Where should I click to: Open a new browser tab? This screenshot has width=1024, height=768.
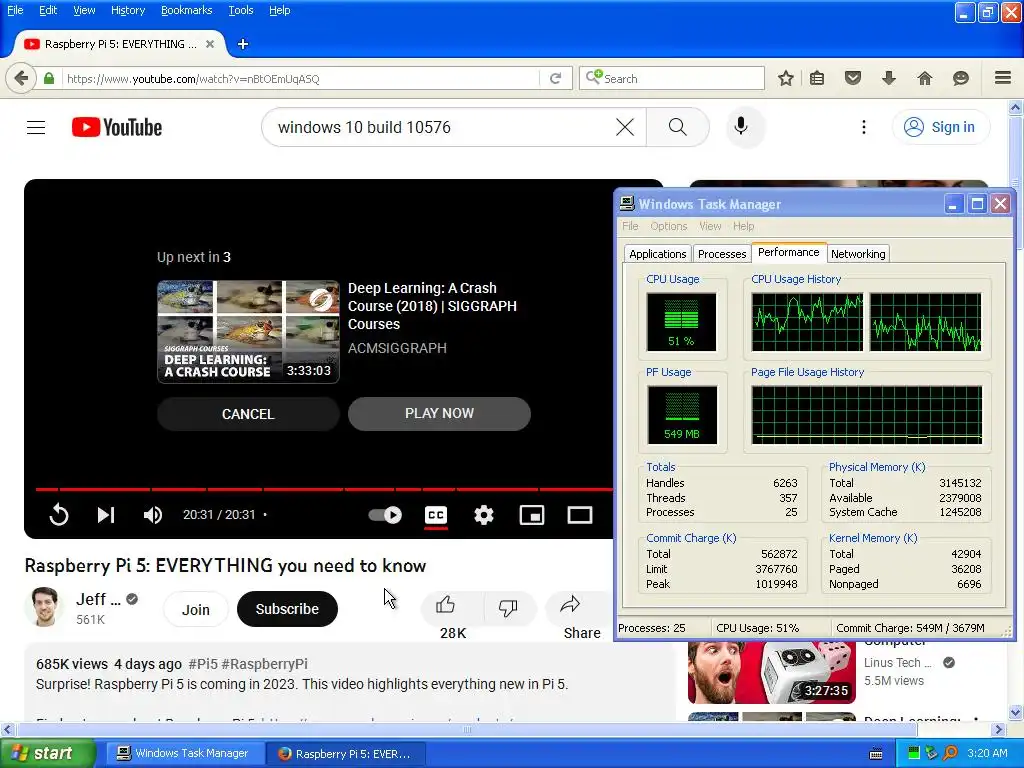pos(243,44)
